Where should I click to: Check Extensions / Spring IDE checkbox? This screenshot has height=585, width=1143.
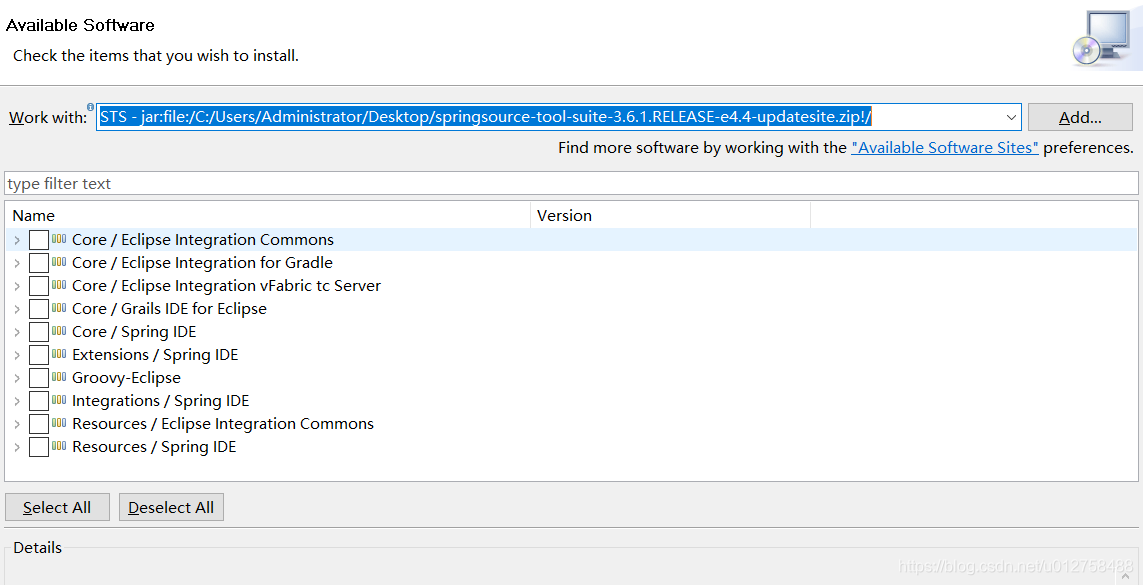point(39,355)
